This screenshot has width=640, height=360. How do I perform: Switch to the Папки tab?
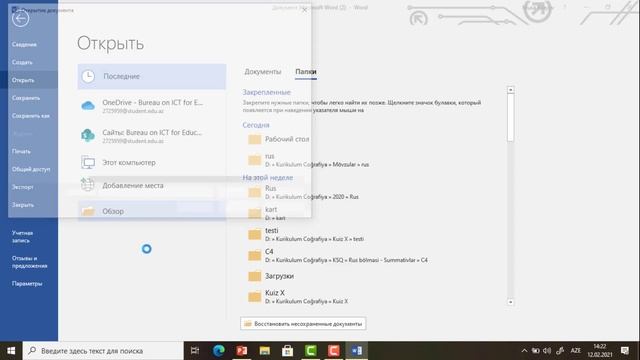[306, 71]
